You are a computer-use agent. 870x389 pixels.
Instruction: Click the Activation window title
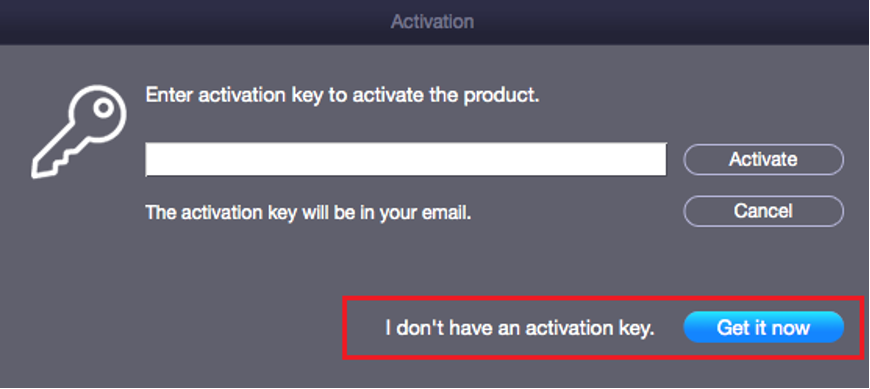(x=432, y=22)
